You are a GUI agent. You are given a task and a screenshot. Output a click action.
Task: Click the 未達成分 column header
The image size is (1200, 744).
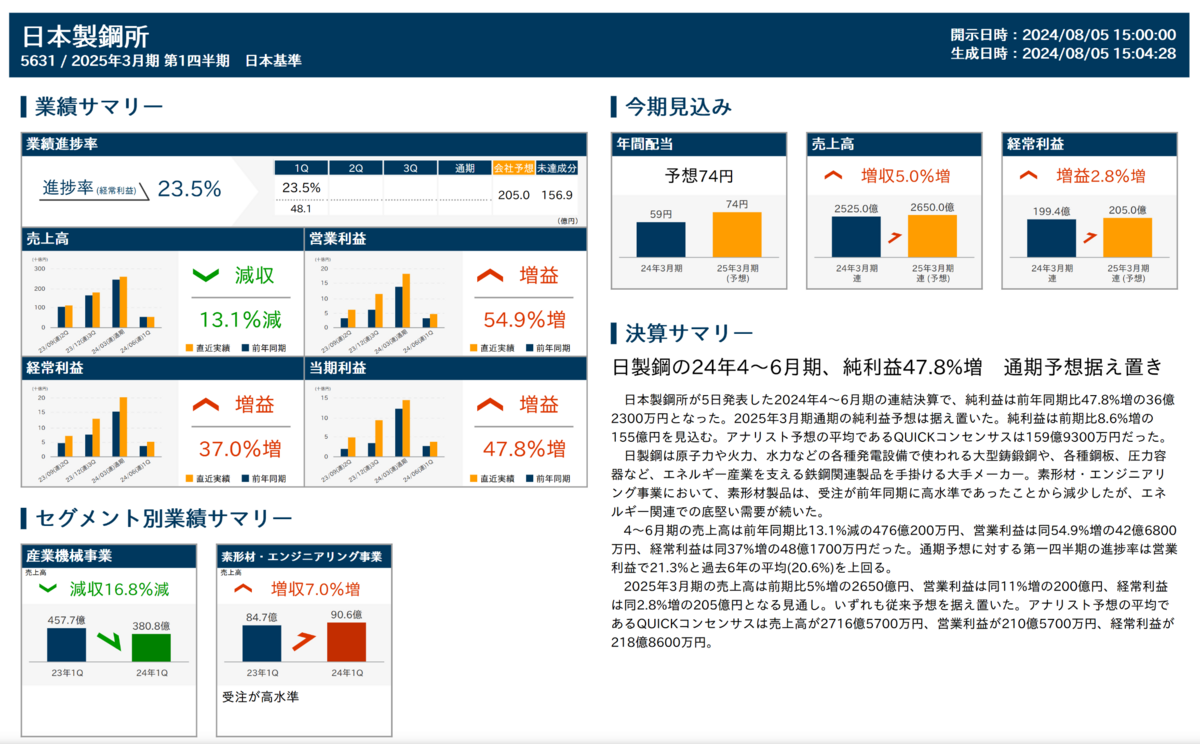coord(556,168)
